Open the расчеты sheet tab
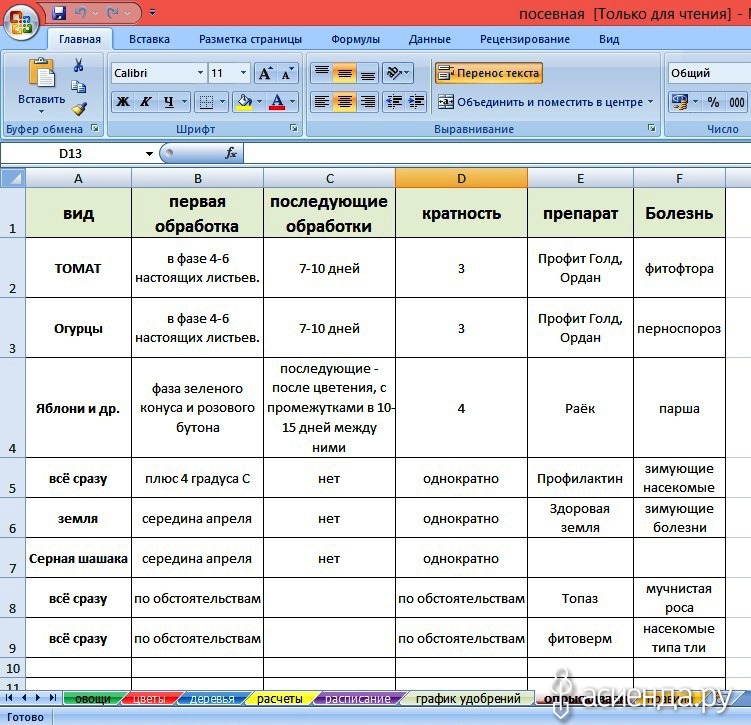This screenshot has height=725, width=751. click(279, 698)
